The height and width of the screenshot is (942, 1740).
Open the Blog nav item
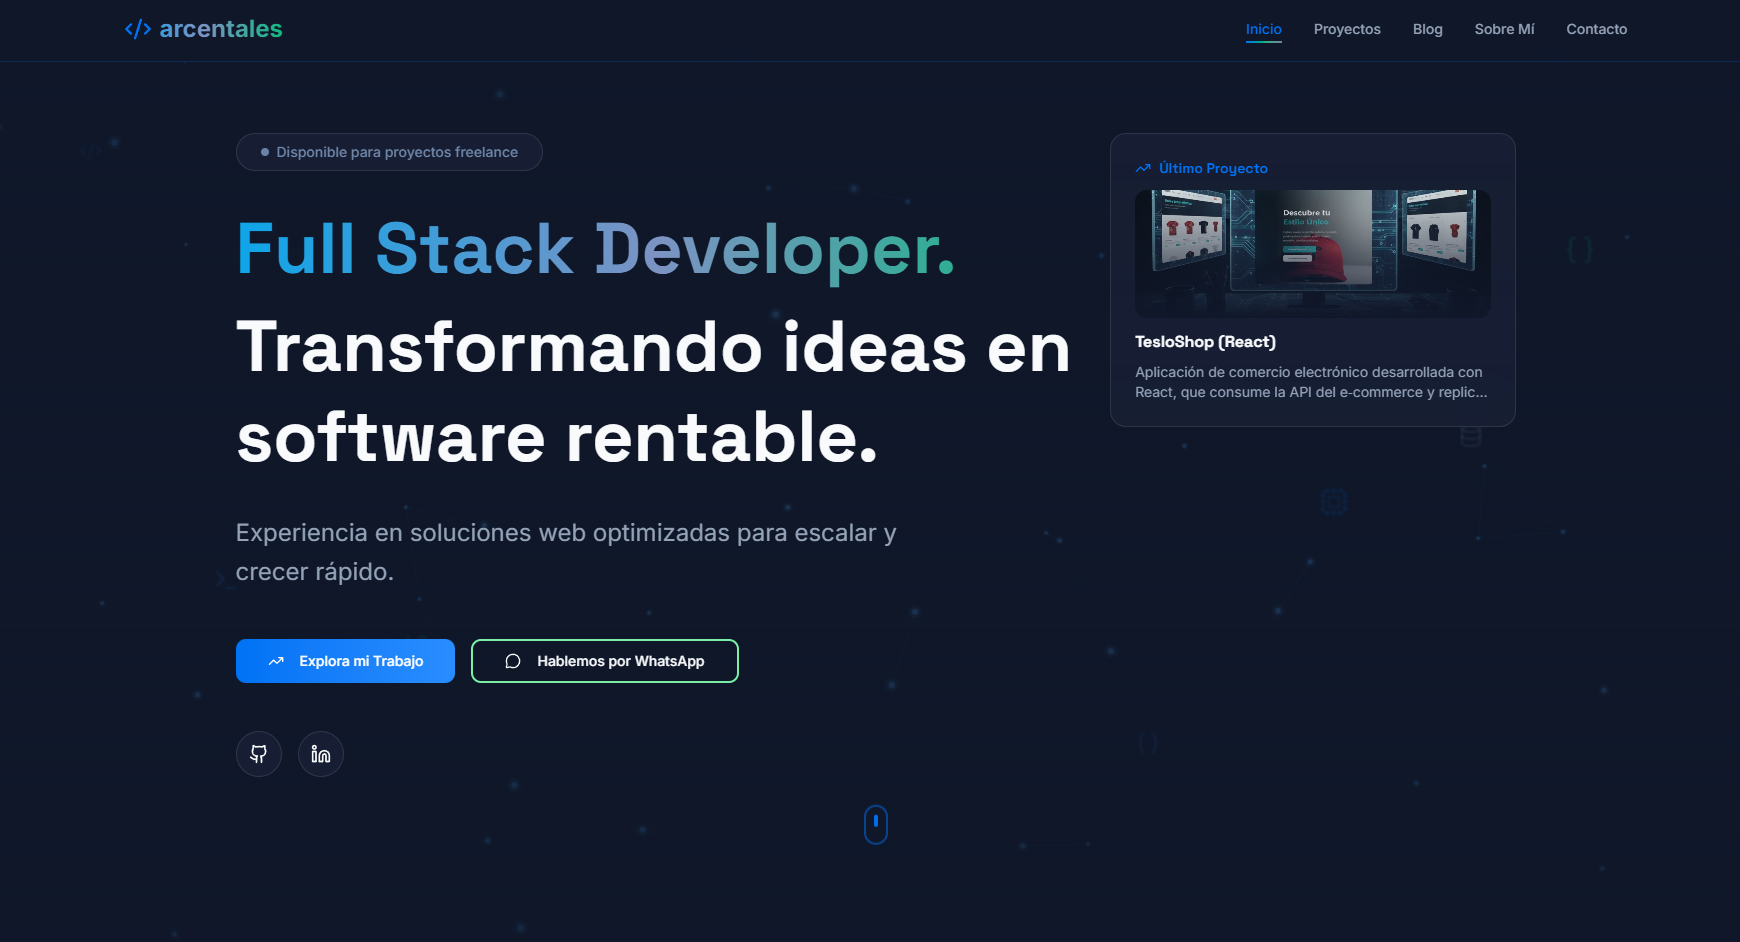pos(1428,29)
